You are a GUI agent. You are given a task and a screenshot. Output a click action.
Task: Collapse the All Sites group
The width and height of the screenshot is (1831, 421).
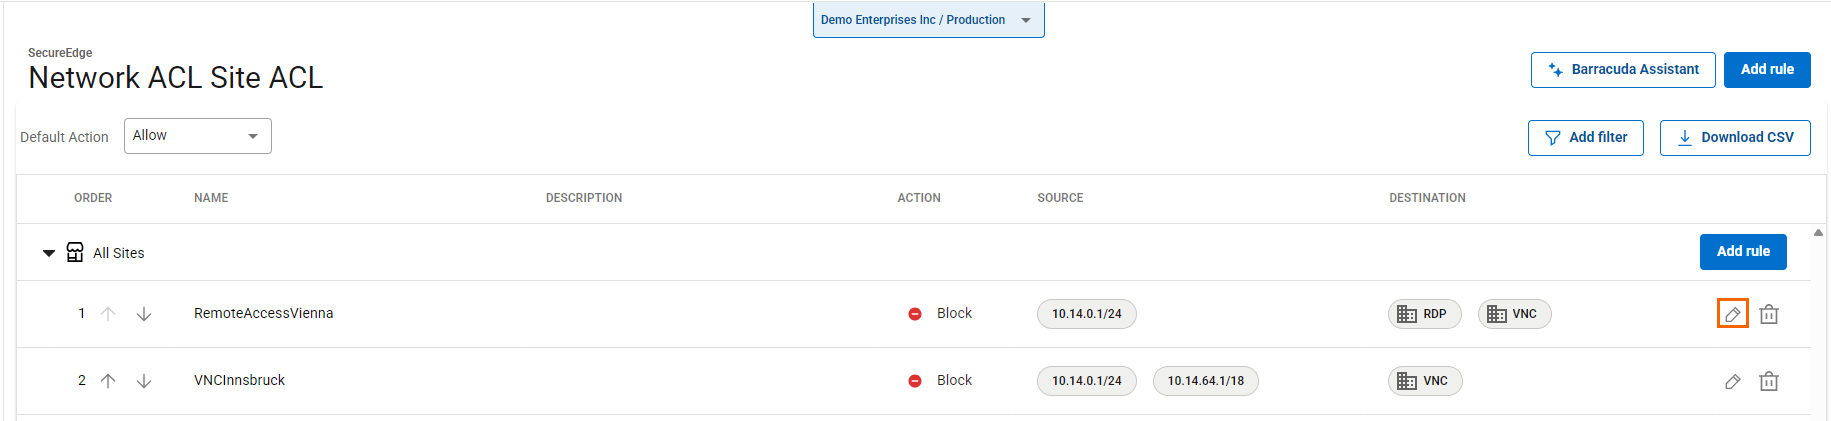click(x=48, y=253)
